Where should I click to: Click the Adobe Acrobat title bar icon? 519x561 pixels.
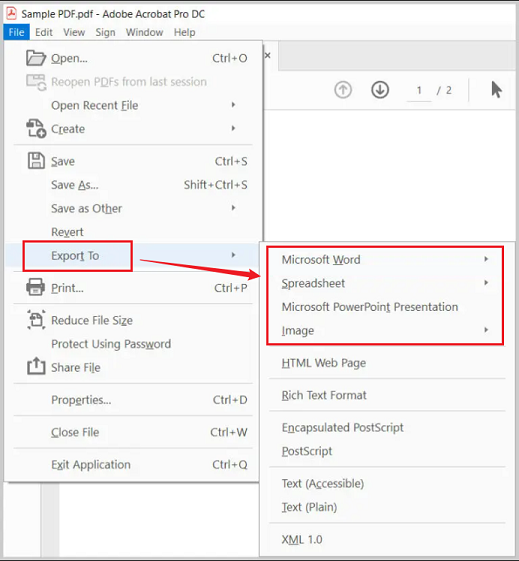[x=12, y=14]
